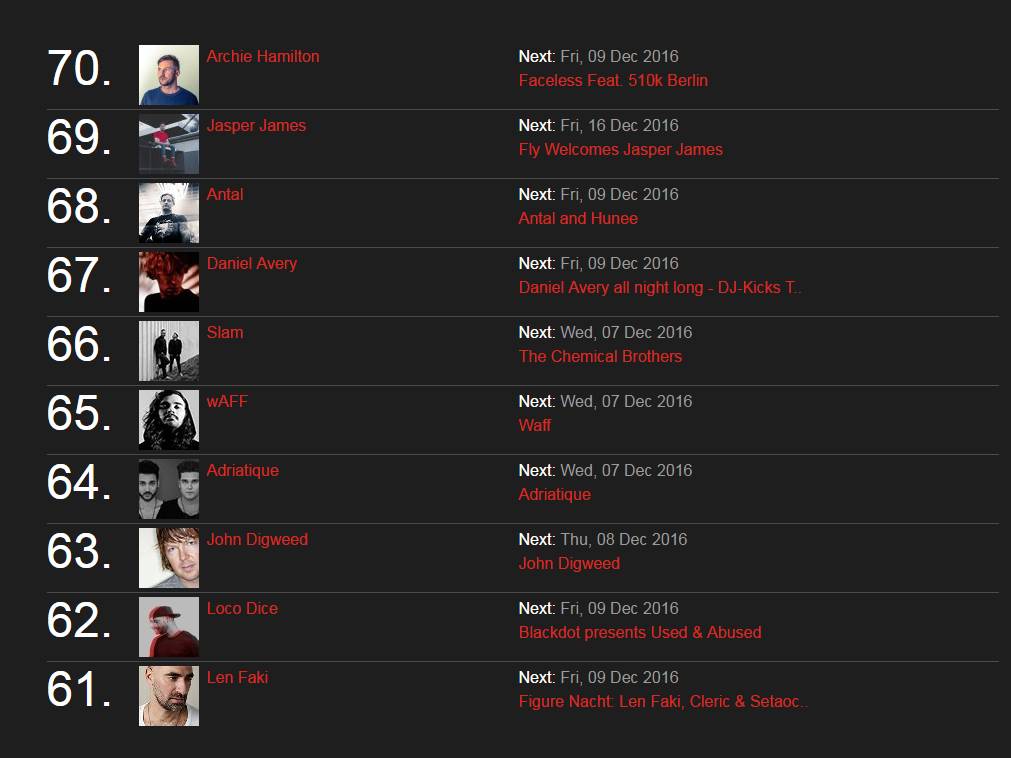Open the Len Faki name link
Image resolution: width=1011 pixels, height=758 pixels.
pos(237,678)
